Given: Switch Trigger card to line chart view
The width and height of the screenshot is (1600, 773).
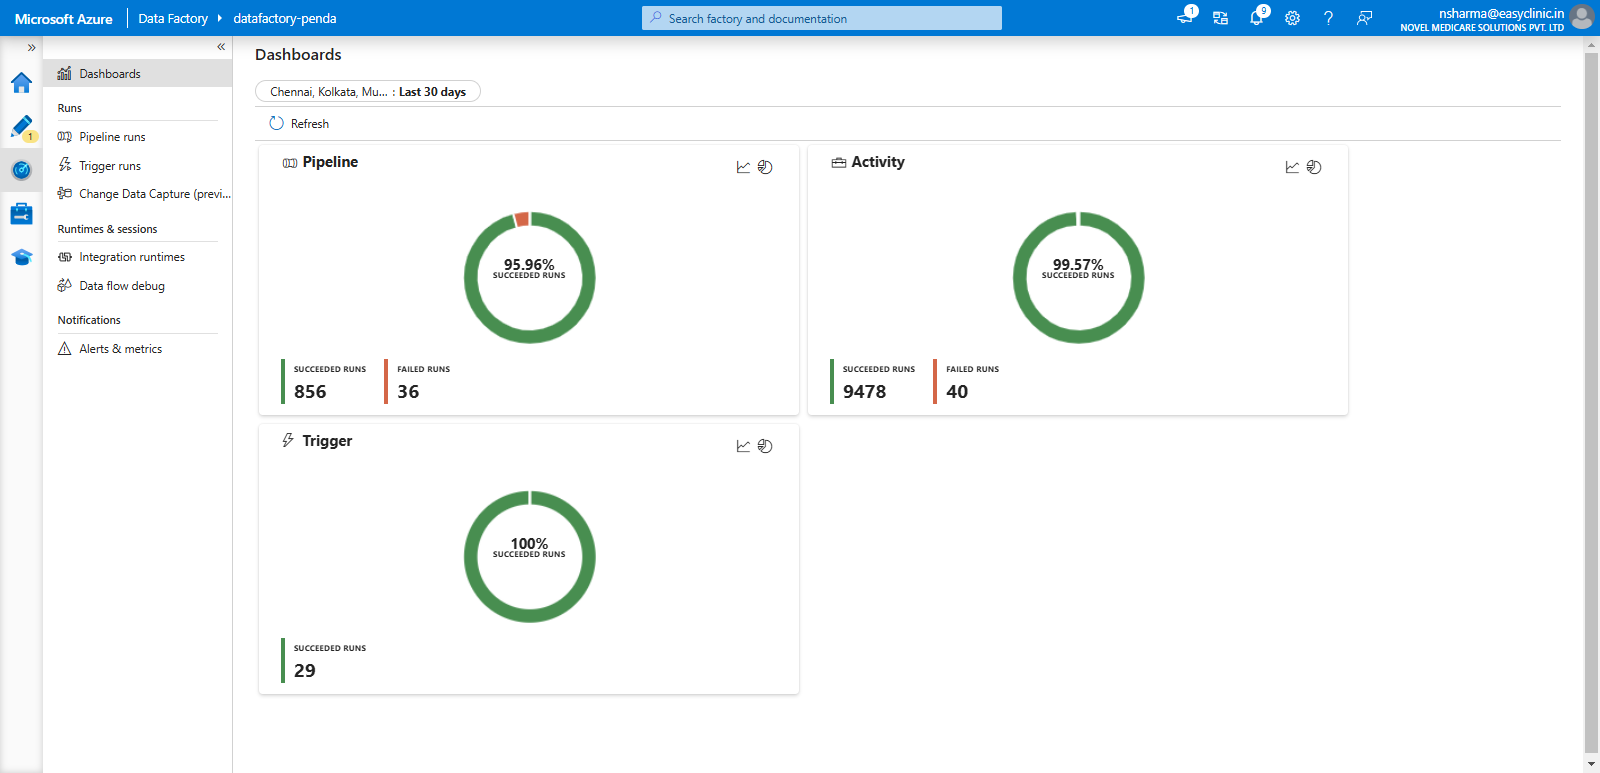Looking at the screenshot, I should pyautogui.click(x=743, y=446).
